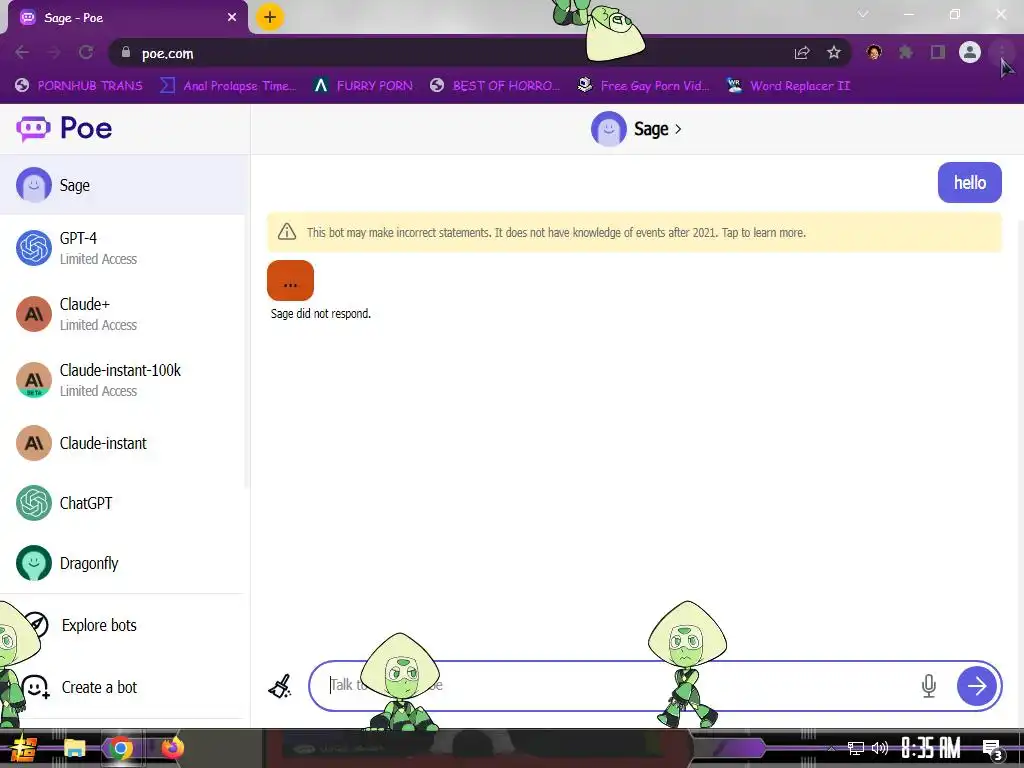Image resolution: width=1024 pixels, height=768 pixels.
Task: Activate microphone voice input
Action: [929, 686]
